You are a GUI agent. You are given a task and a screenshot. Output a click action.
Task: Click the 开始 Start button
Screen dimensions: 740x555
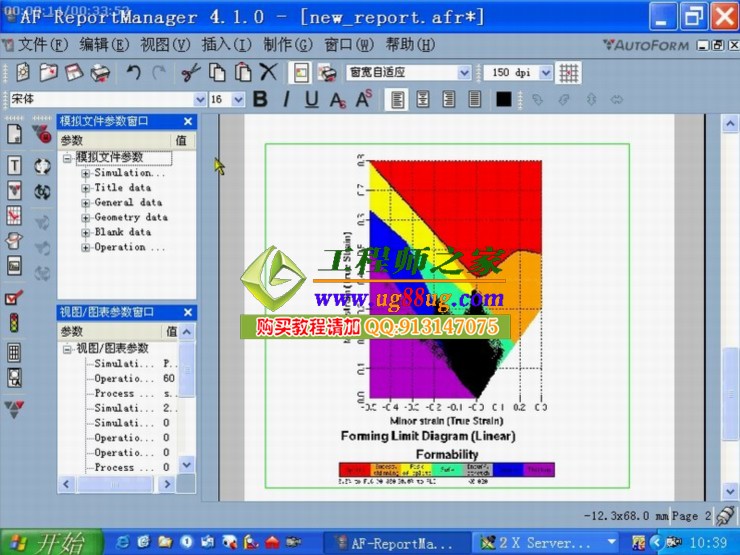(x=50, y=543)
